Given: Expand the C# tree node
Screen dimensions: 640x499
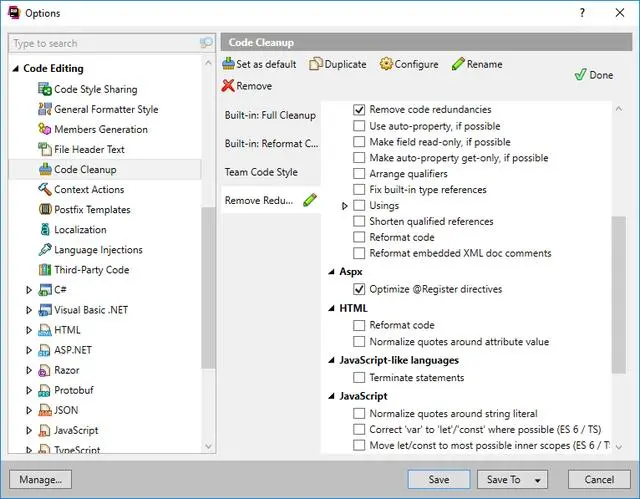Looking at the screenshot, I should coord(29,290).
